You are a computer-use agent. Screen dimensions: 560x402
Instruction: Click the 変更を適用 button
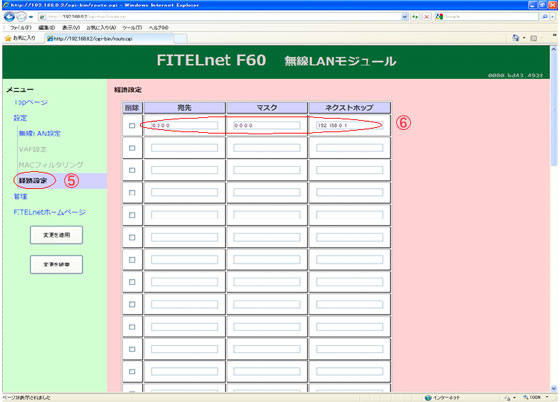click(56, 235)
